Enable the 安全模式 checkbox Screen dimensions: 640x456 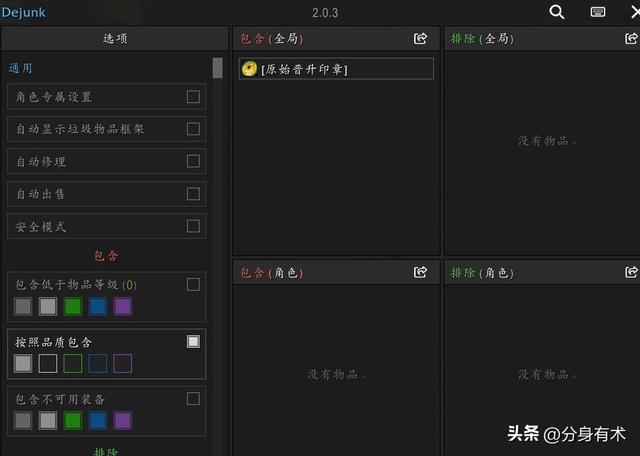(193, 226)
